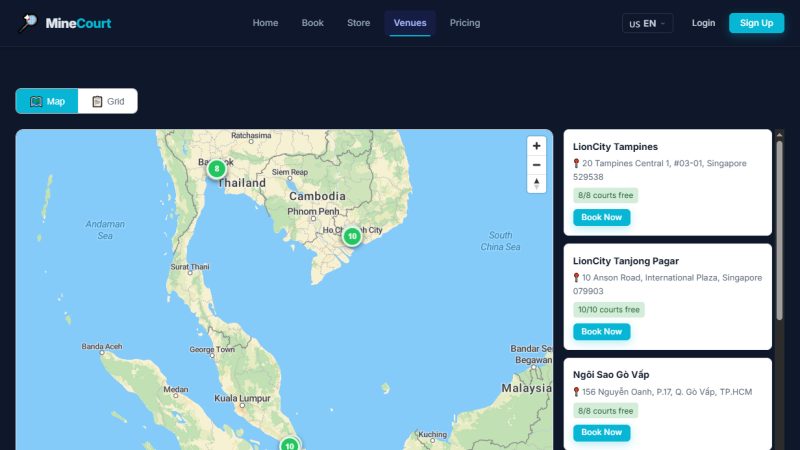Click the 8/8 courts free badge for Tampines
The width and height of the screenshot is (800, 450).
click(605, 195)
